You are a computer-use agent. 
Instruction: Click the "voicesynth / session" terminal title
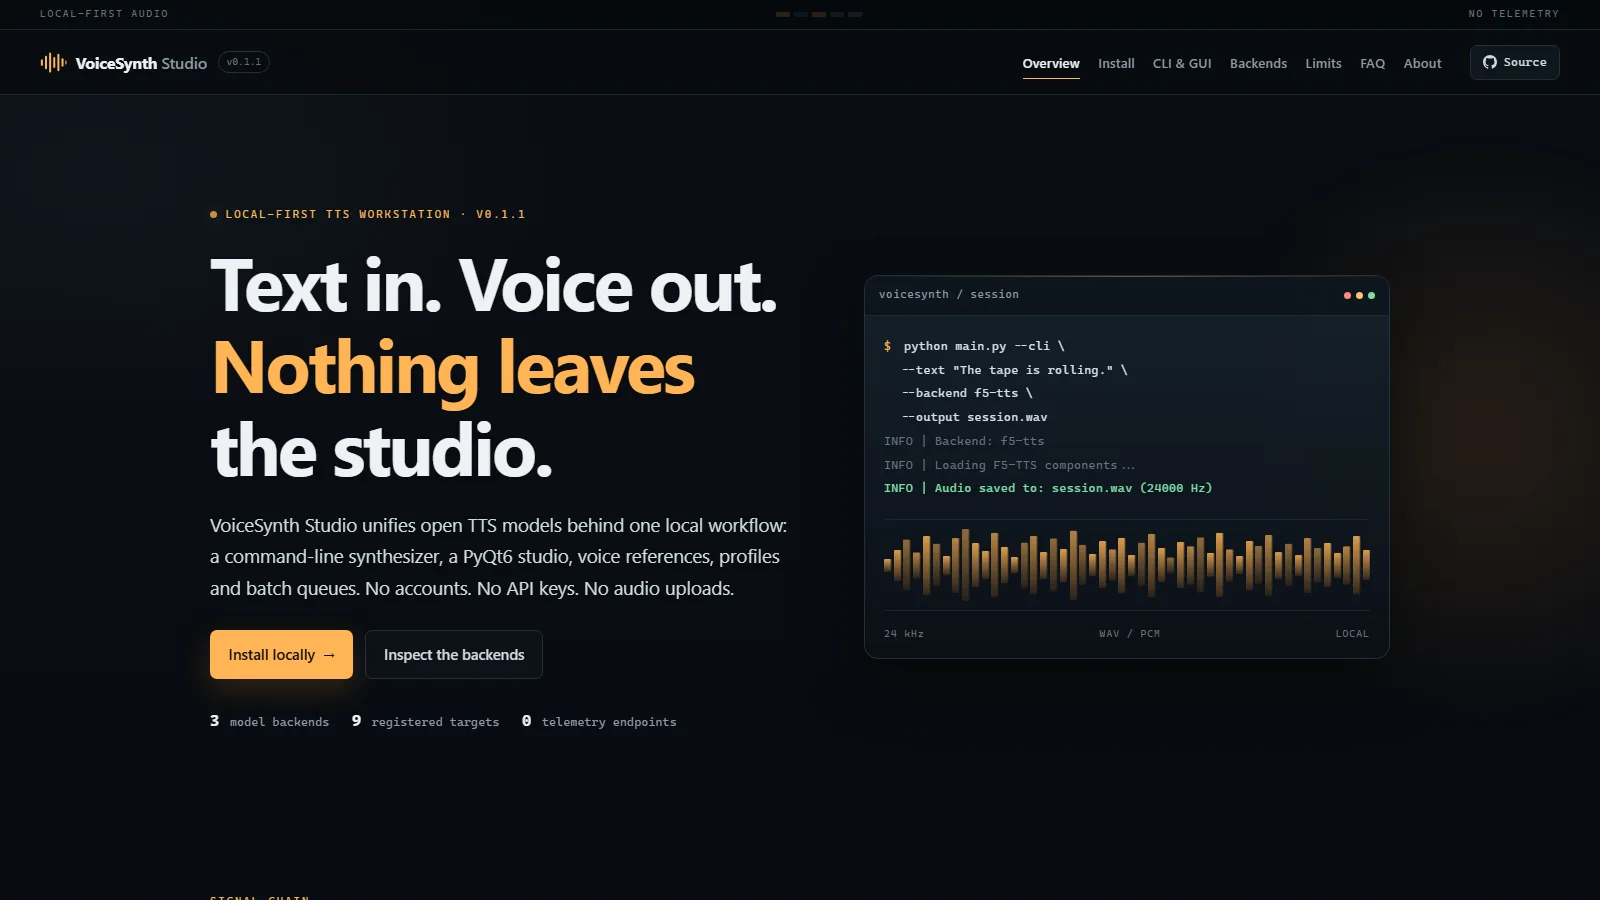click(949, 294)
